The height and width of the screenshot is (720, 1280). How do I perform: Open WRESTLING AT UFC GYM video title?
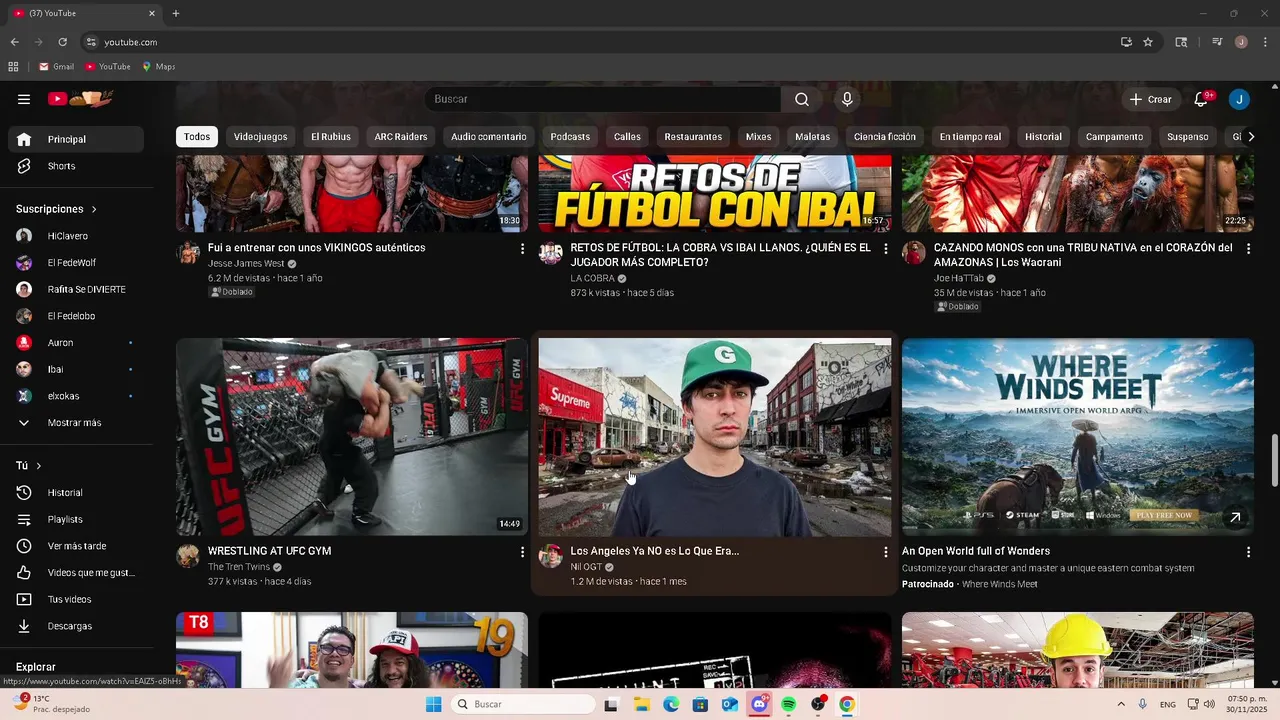[269, 551]
